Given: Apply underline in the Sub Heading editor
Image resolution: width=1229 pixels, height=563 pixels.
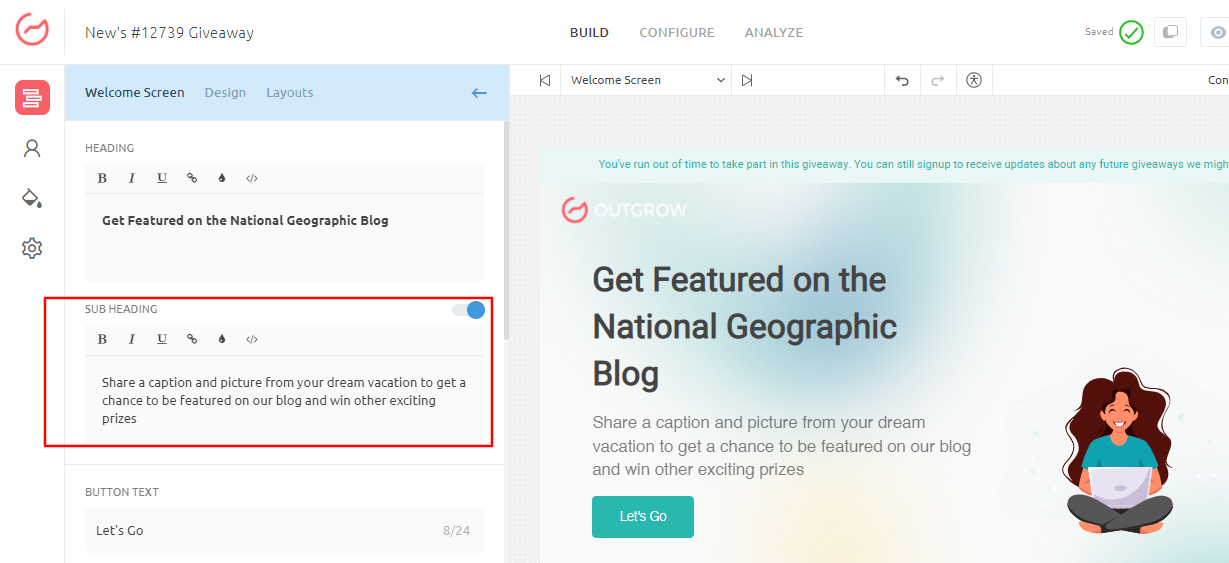Looking at the screenshot, I should coord(162,339).
